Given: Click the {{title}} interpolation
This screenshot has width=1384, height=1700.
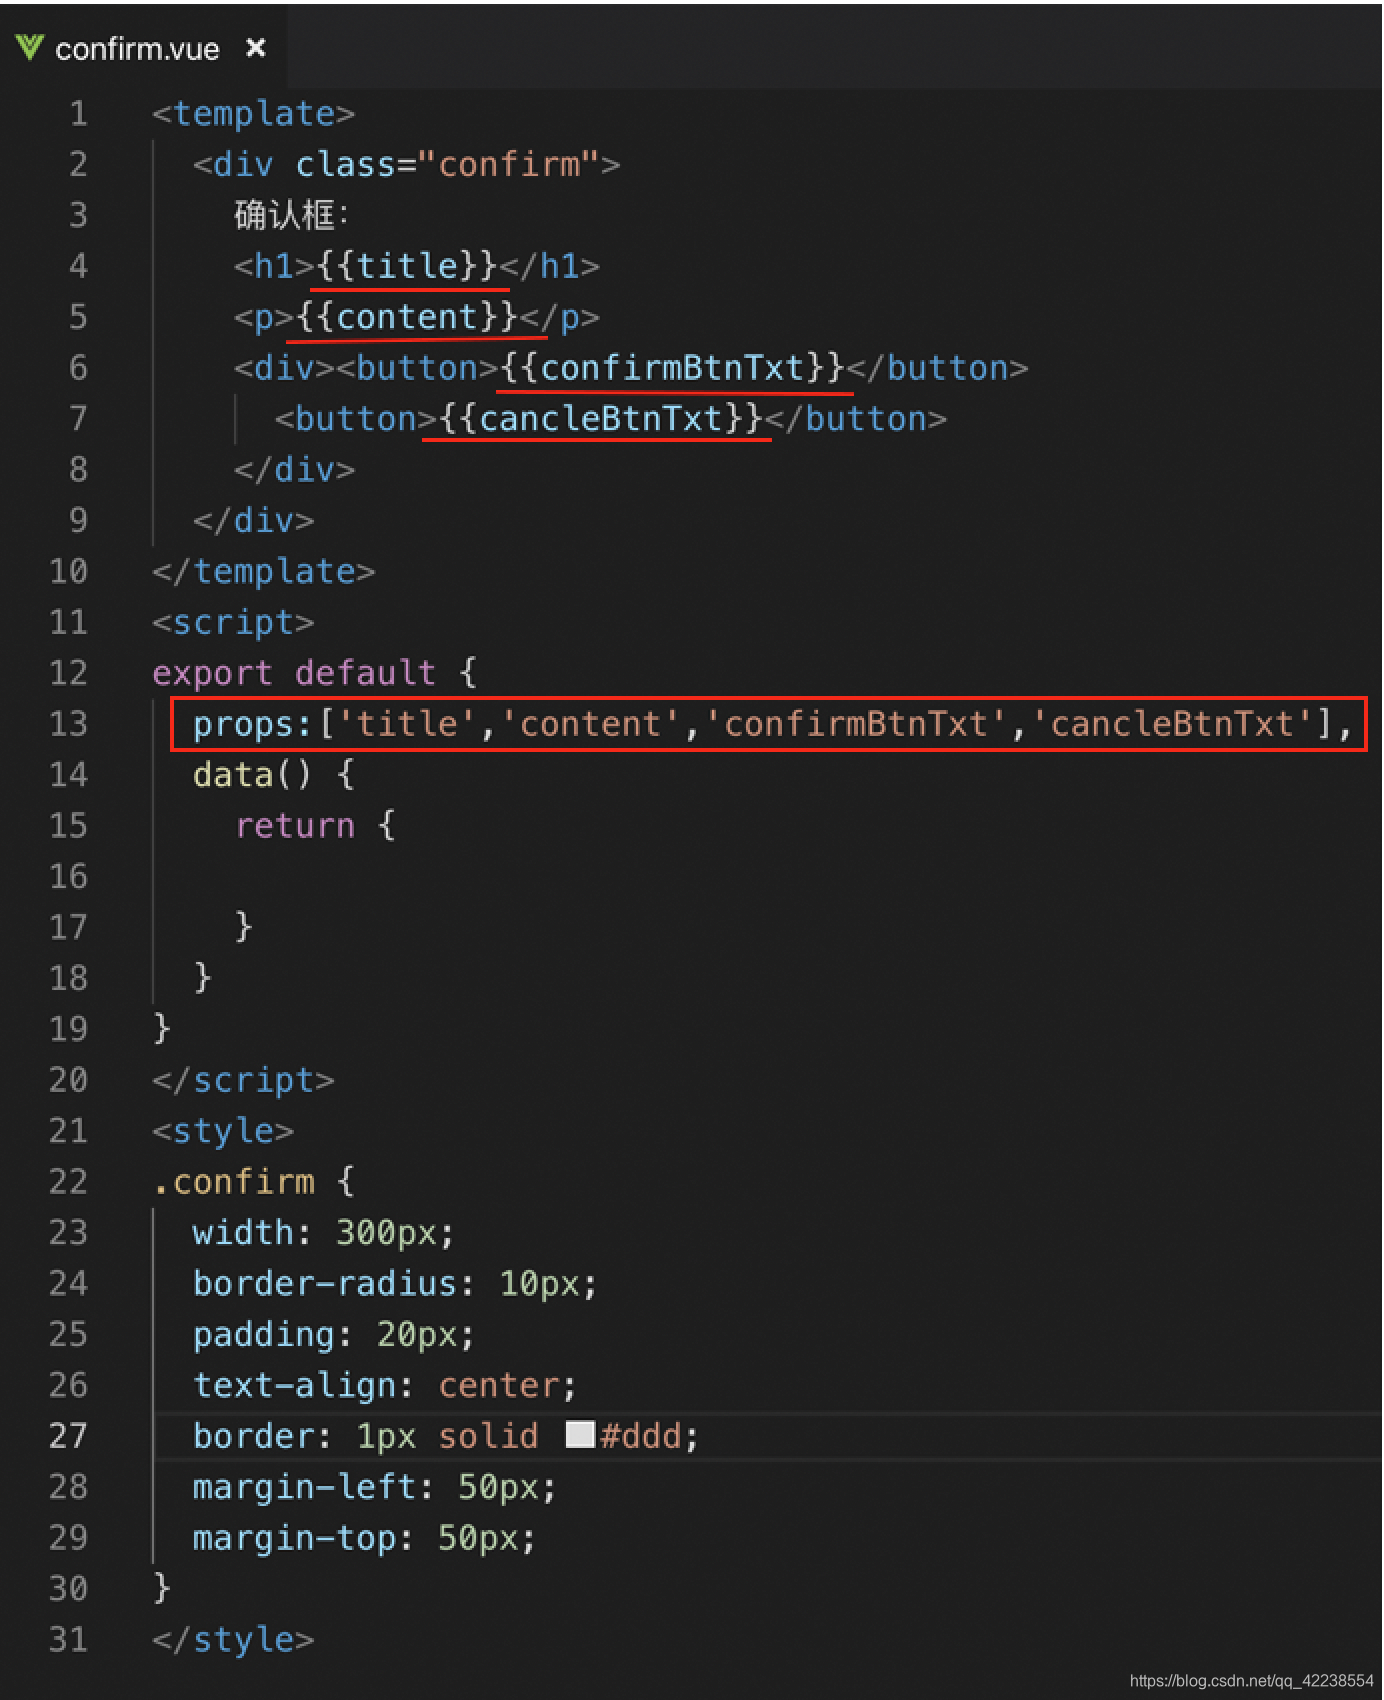Looking at the screenshot, I should click(407, 266).
